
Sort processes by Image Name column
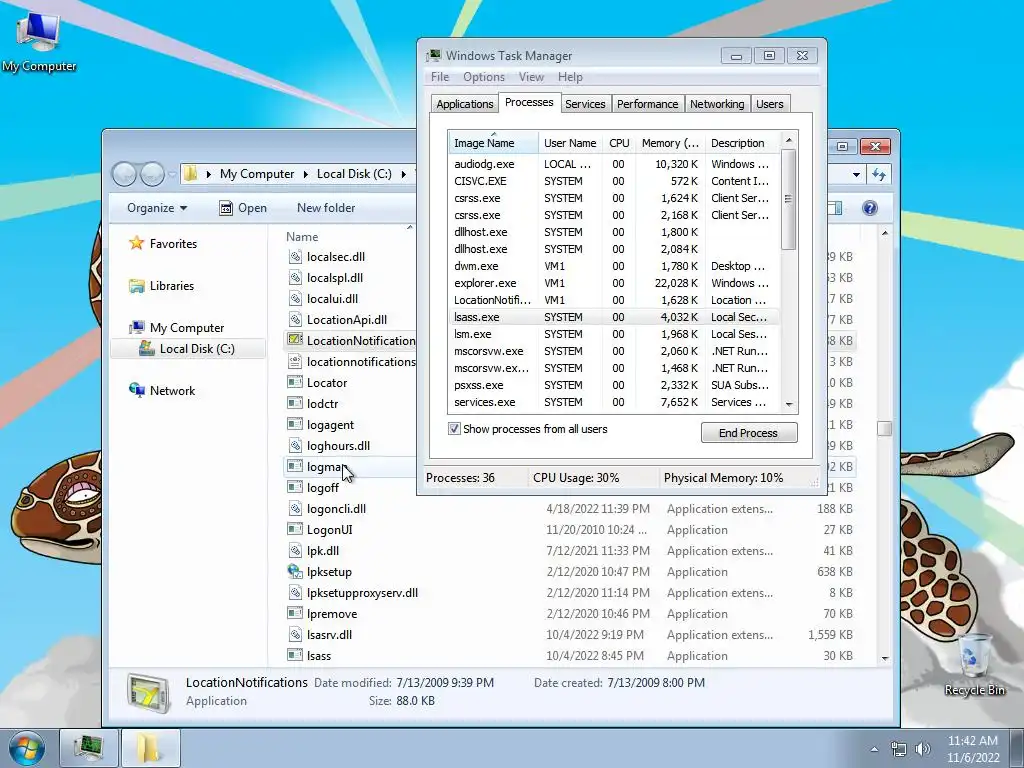click(x=493, y=143)
